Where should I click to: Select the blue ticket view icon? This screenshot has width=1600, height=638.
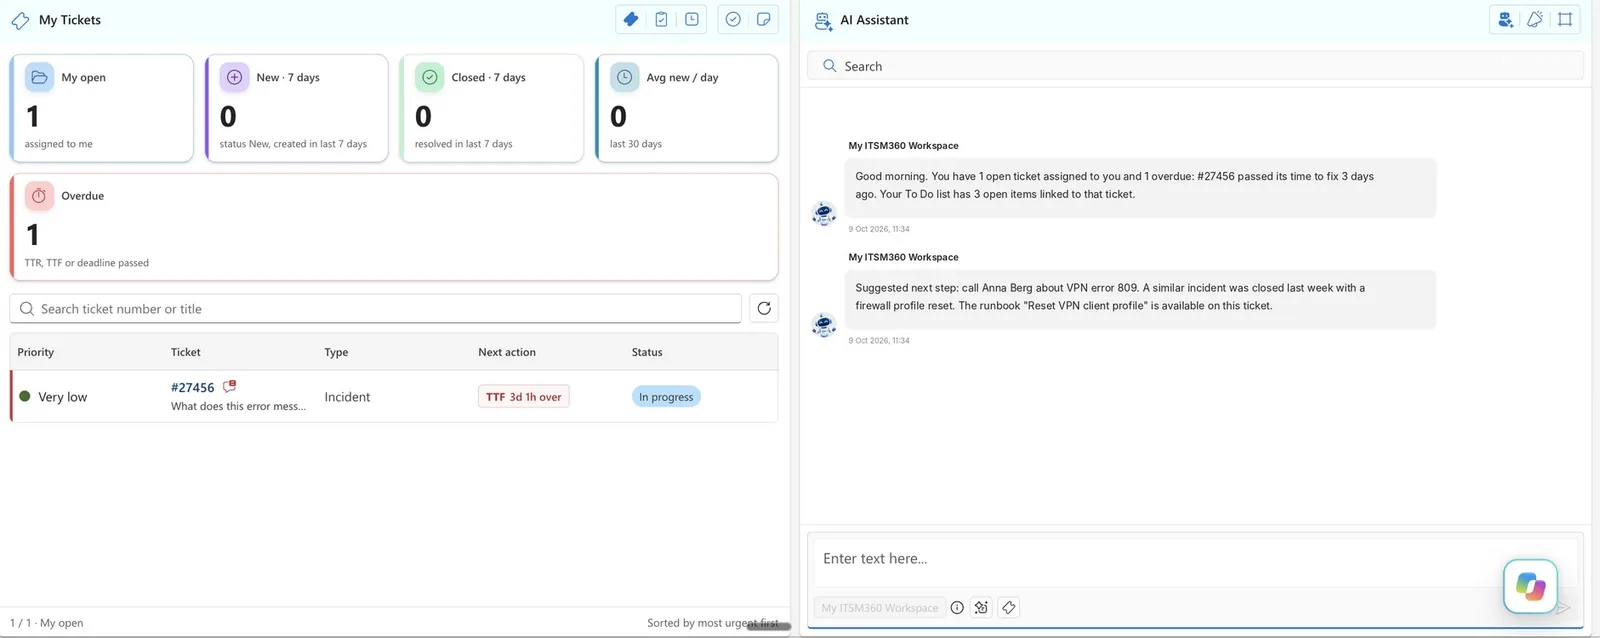pos(631,19)
